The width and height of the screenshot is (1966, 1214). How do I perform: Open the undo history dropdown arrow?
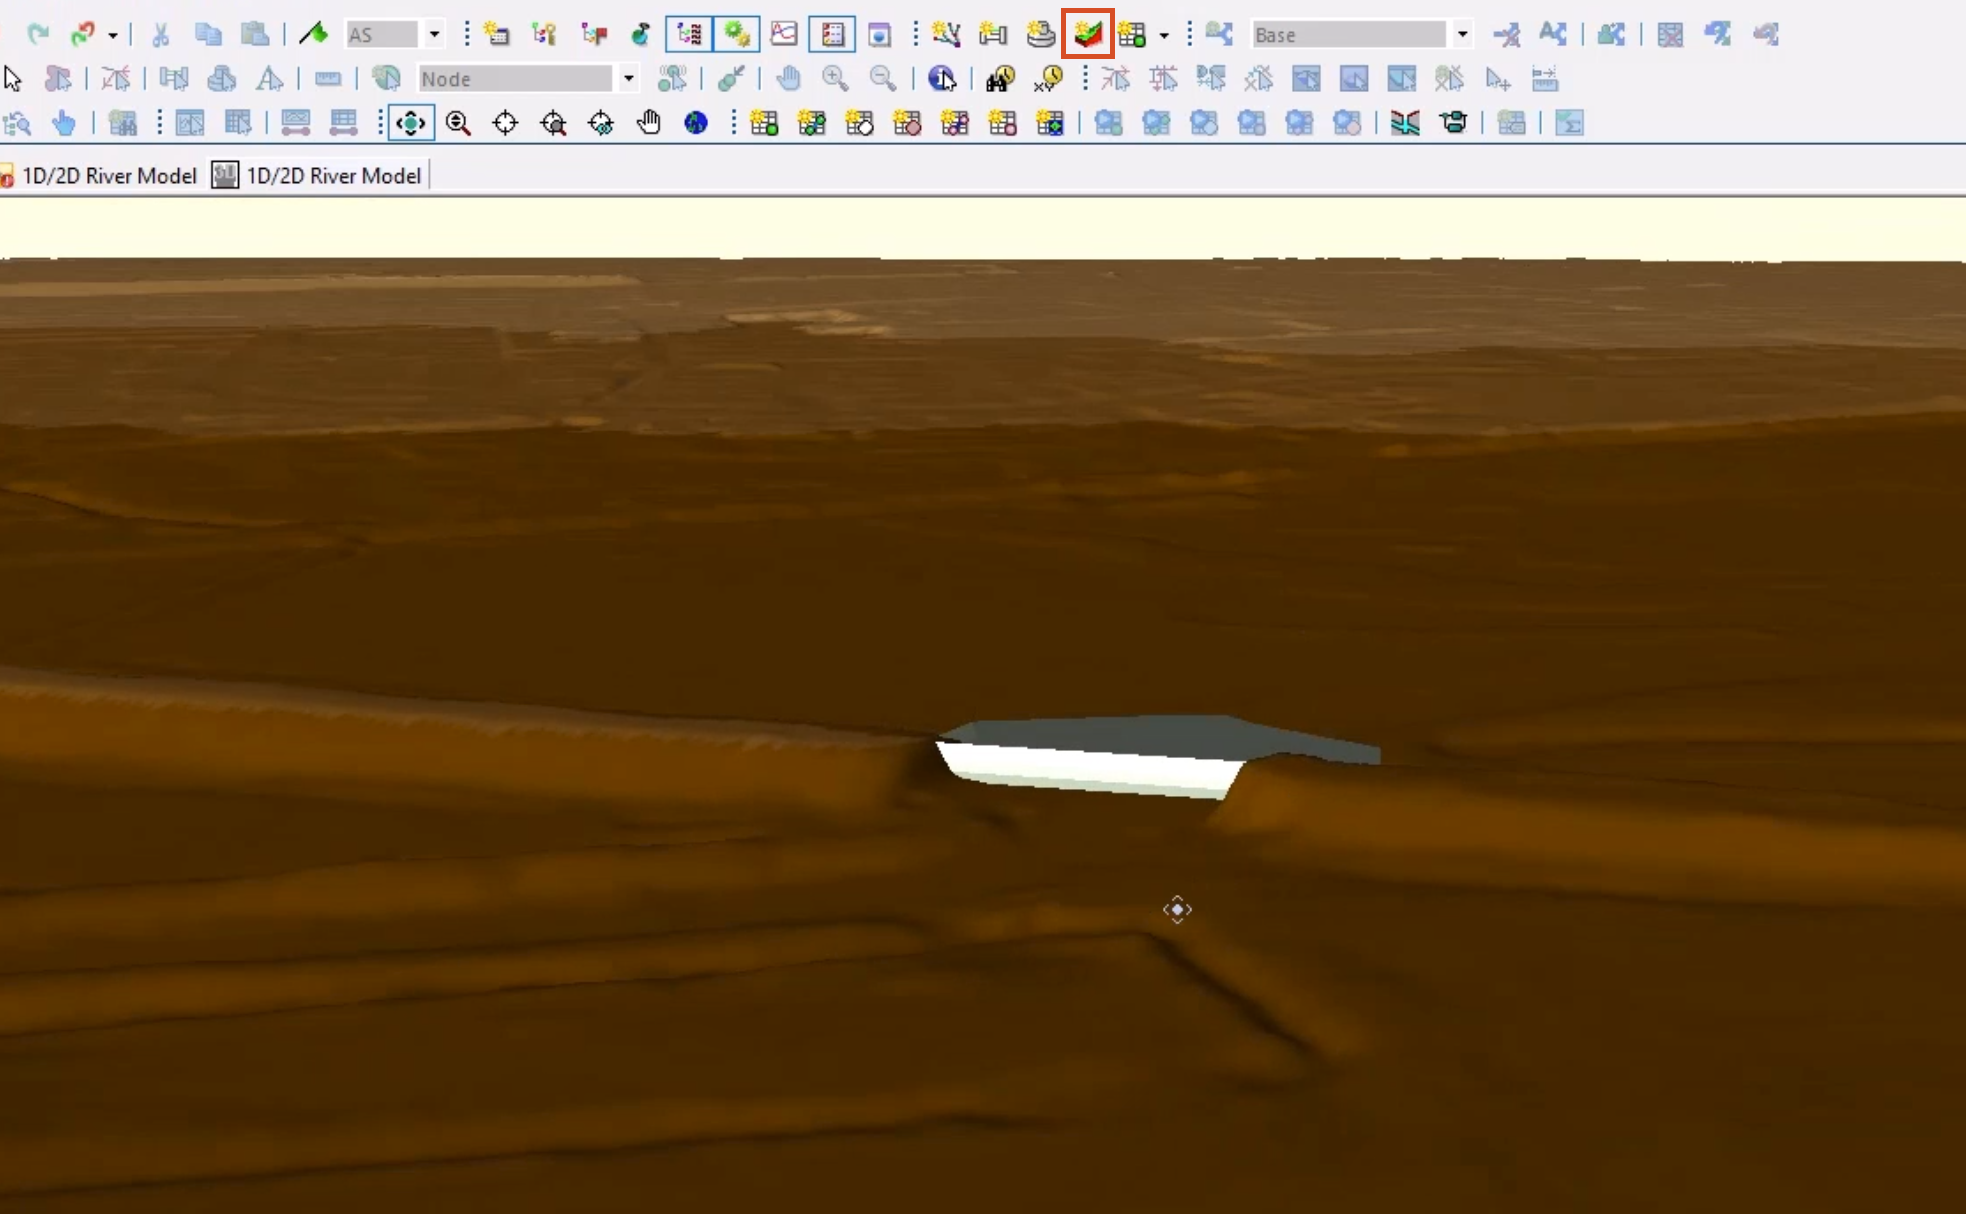tap(113, 35)
